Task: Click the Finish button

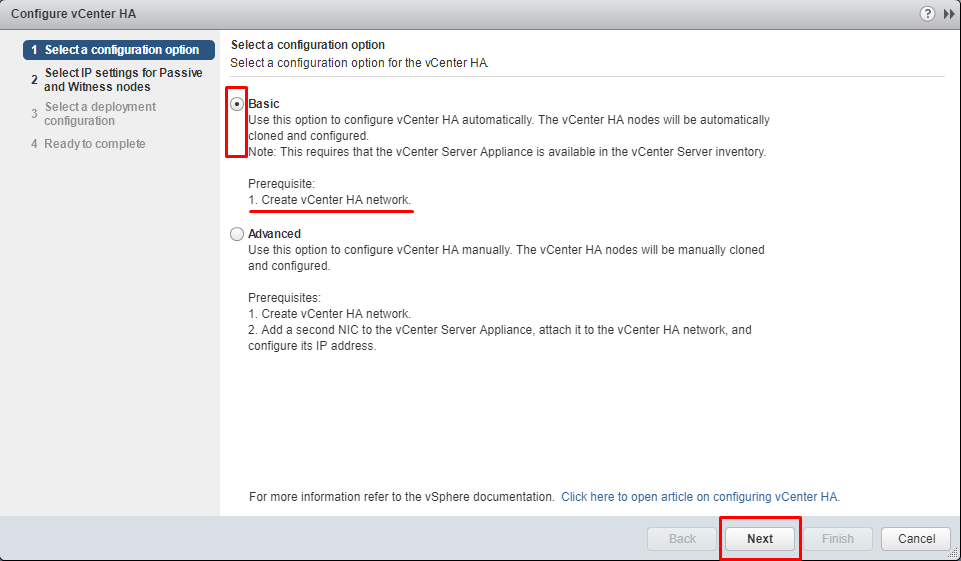Action: tap(838, 539)
